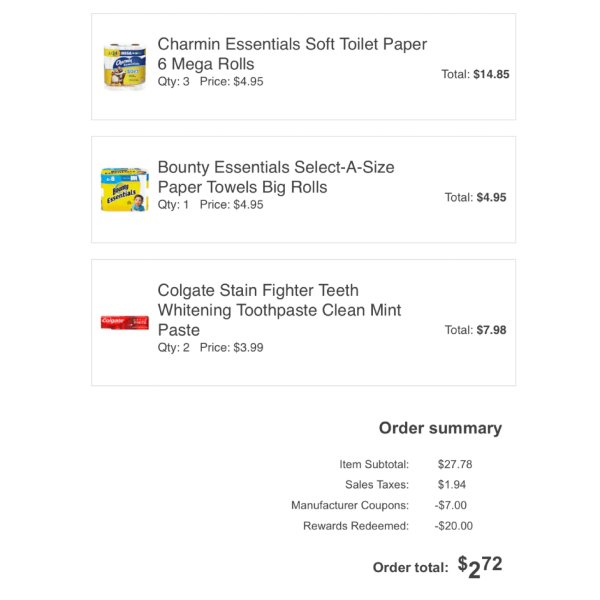
Task: Click the Item Subtotal amount $27.78
Action: (455, 464)
